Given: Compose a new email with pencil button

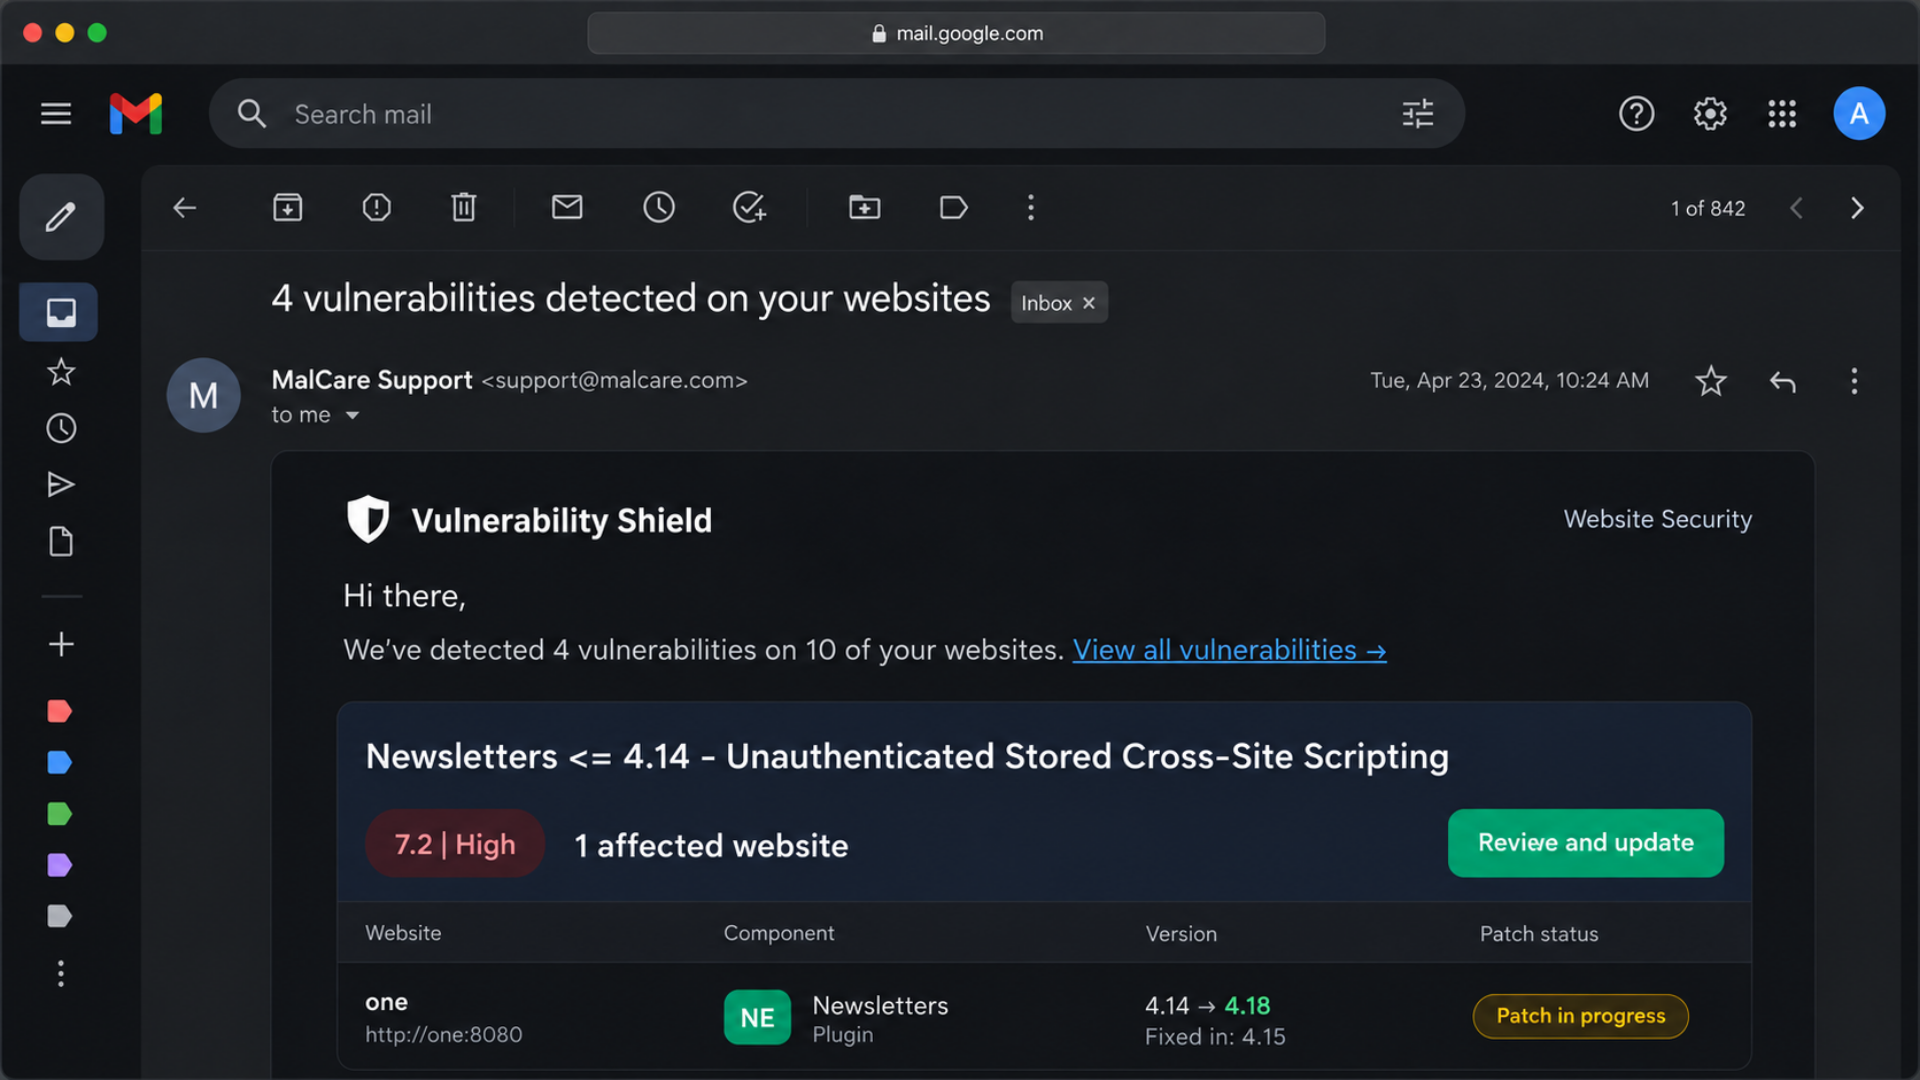Looking at the screenshot, I should point(61,217).
